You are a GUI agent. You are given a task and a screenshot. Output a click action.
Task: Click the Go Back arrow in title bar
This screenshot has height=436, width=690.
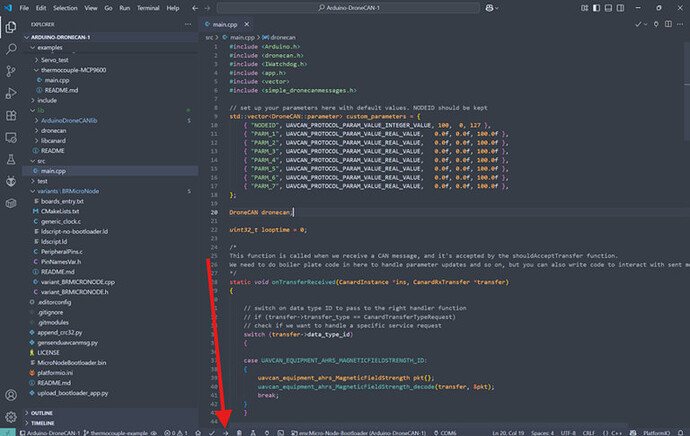(x=195, y=8)
